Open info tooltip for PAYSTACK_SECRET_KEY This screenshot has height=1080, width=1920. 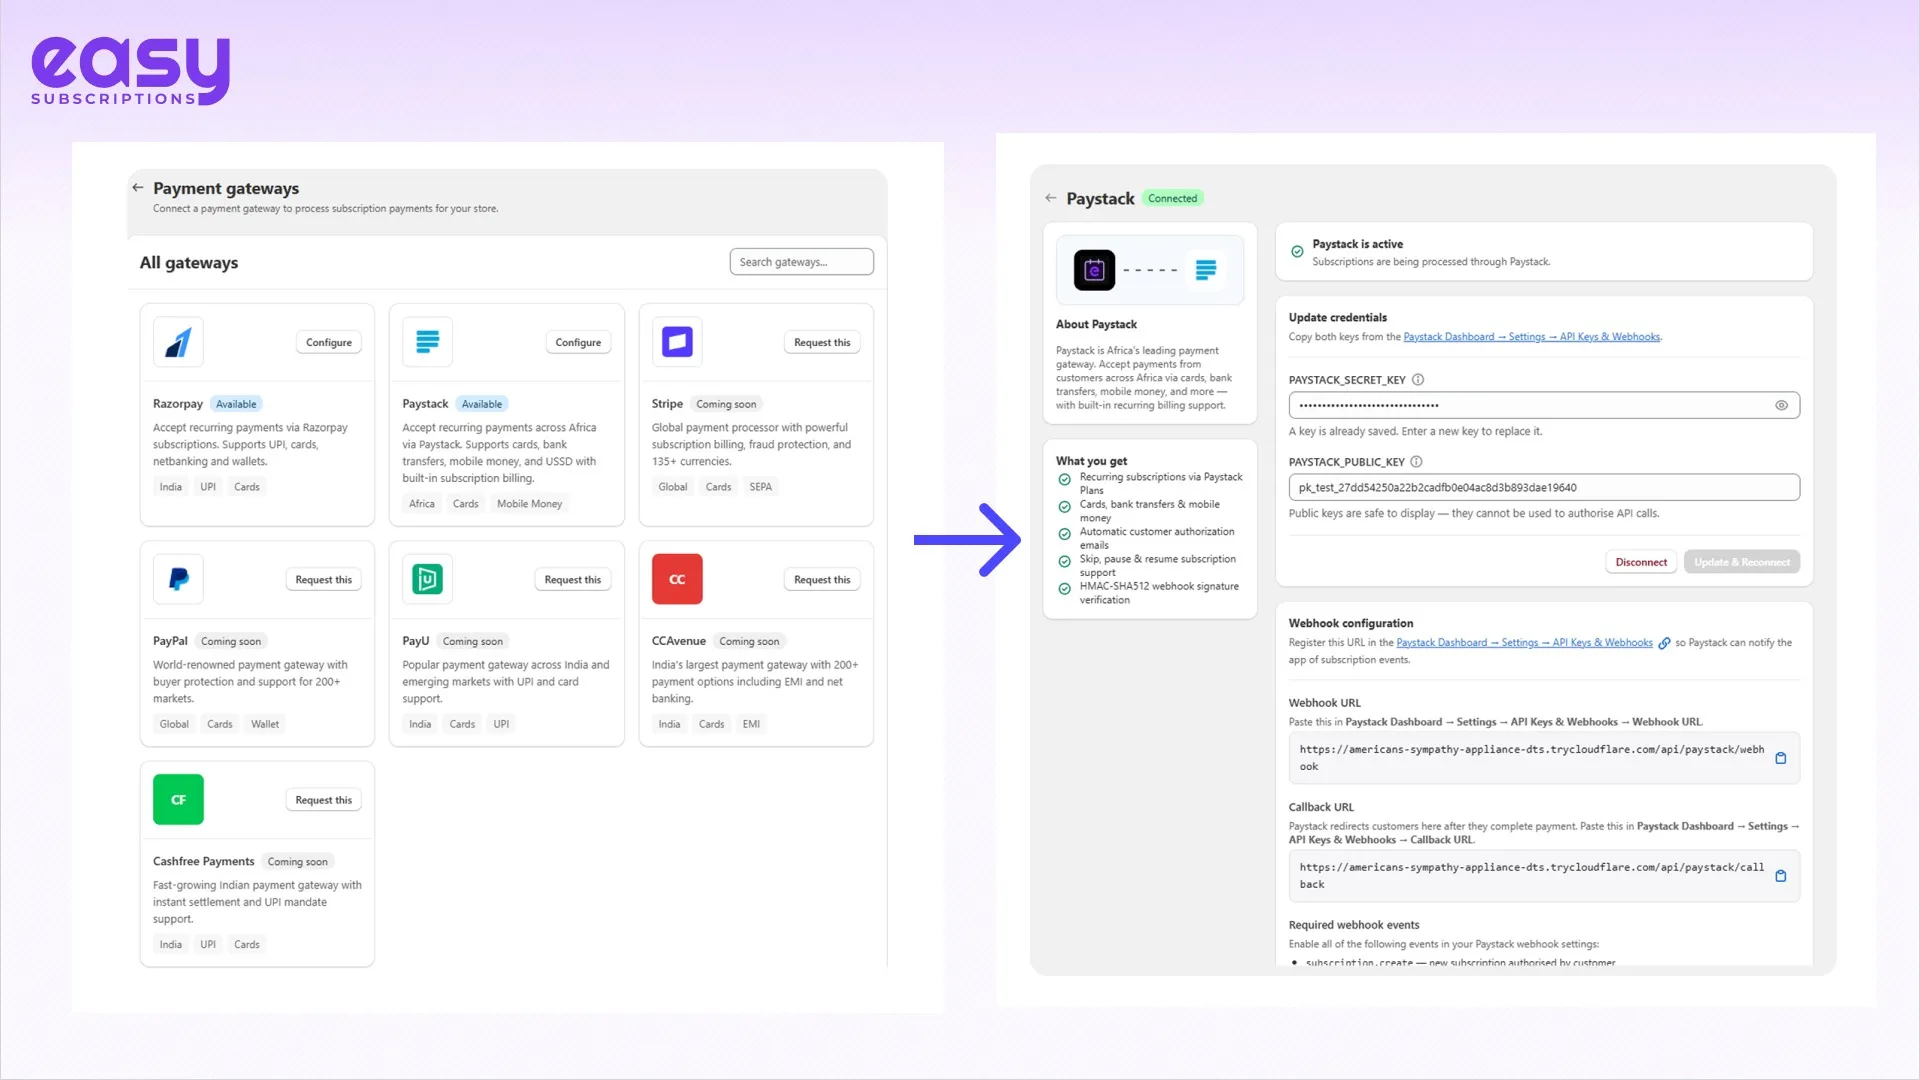point(1417,380)
